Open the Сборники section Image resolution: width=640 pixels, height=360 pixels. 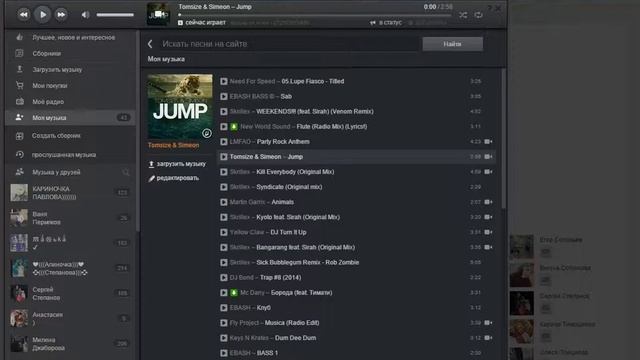(x=47, y=53)
